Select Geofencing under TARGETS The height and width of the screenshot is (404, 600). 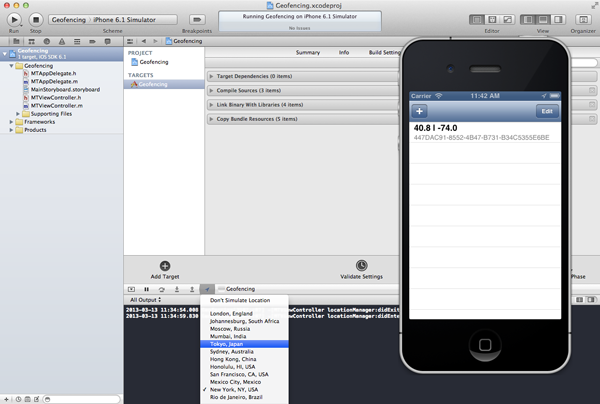pos(164,84)
